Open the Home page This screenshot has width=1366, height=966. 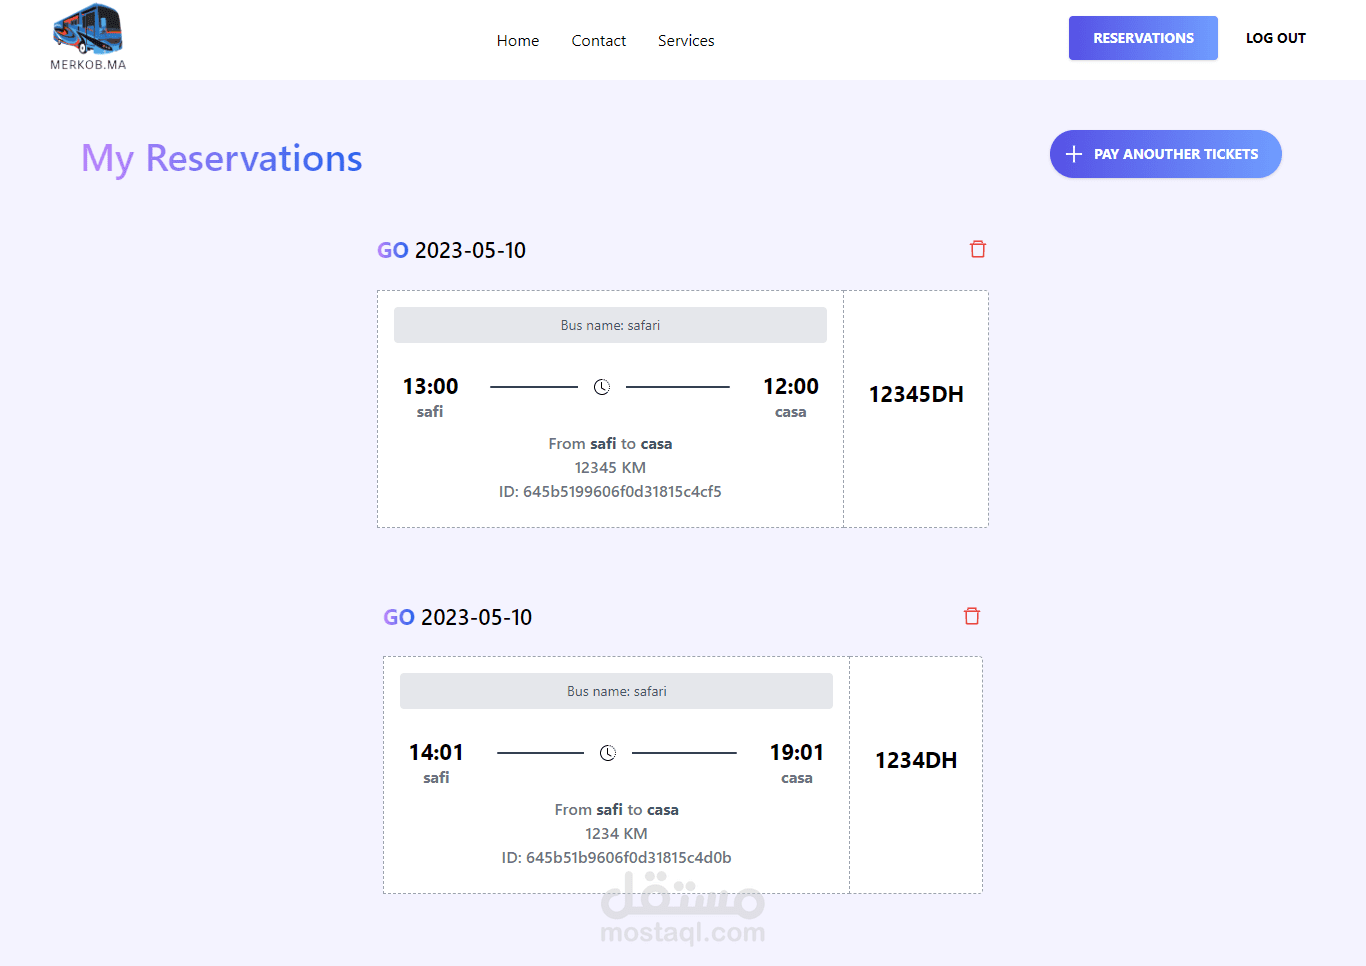(518, 41)
